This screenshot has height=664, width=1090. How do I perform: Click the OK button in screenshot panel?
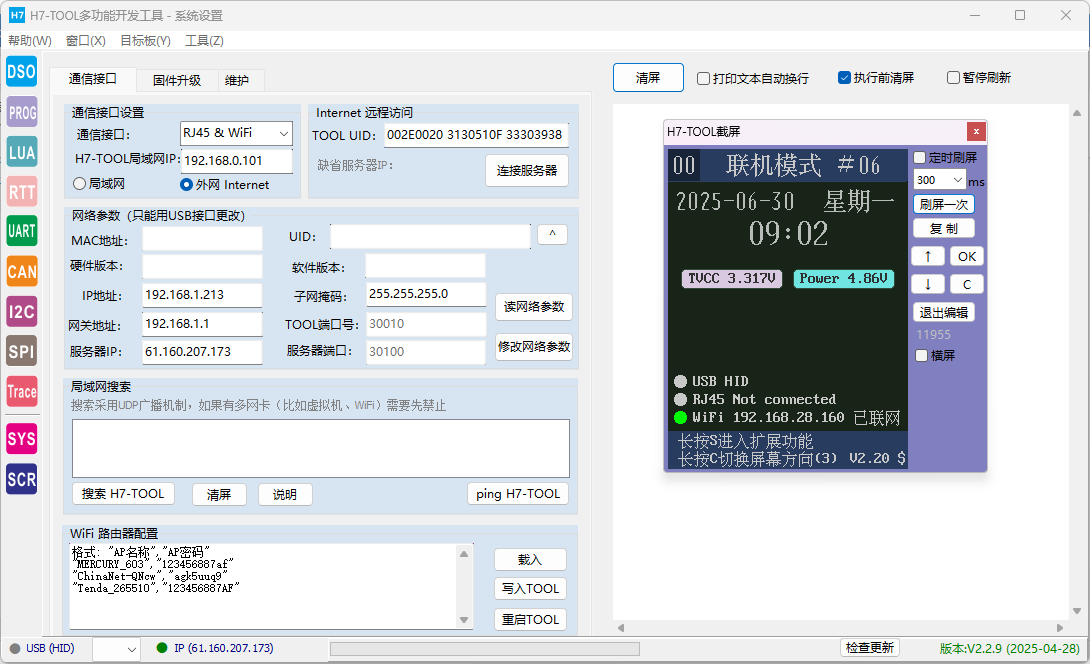click(x=967, y=257)
